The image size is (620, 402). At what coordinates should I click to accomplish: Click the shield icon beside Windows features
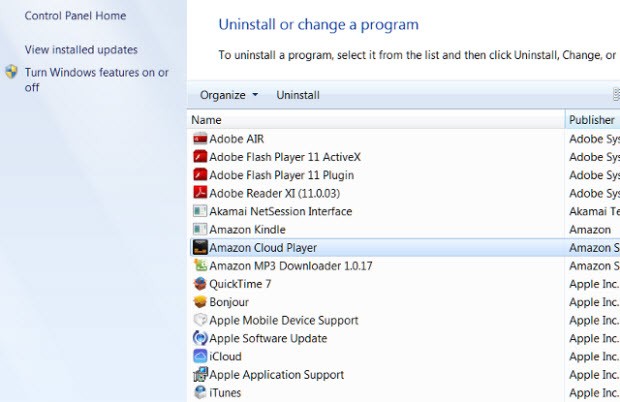(11, 72)
